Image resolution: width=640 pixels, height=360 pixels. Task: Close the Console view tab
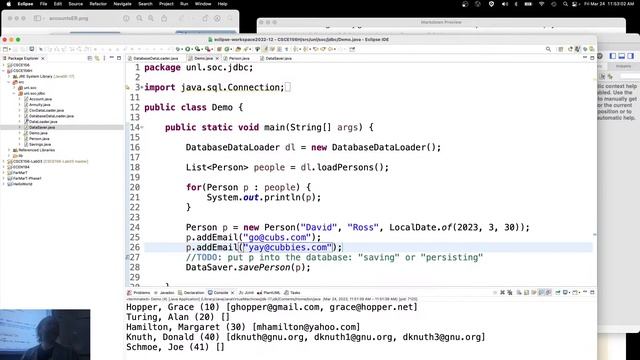tap(232, 293)
